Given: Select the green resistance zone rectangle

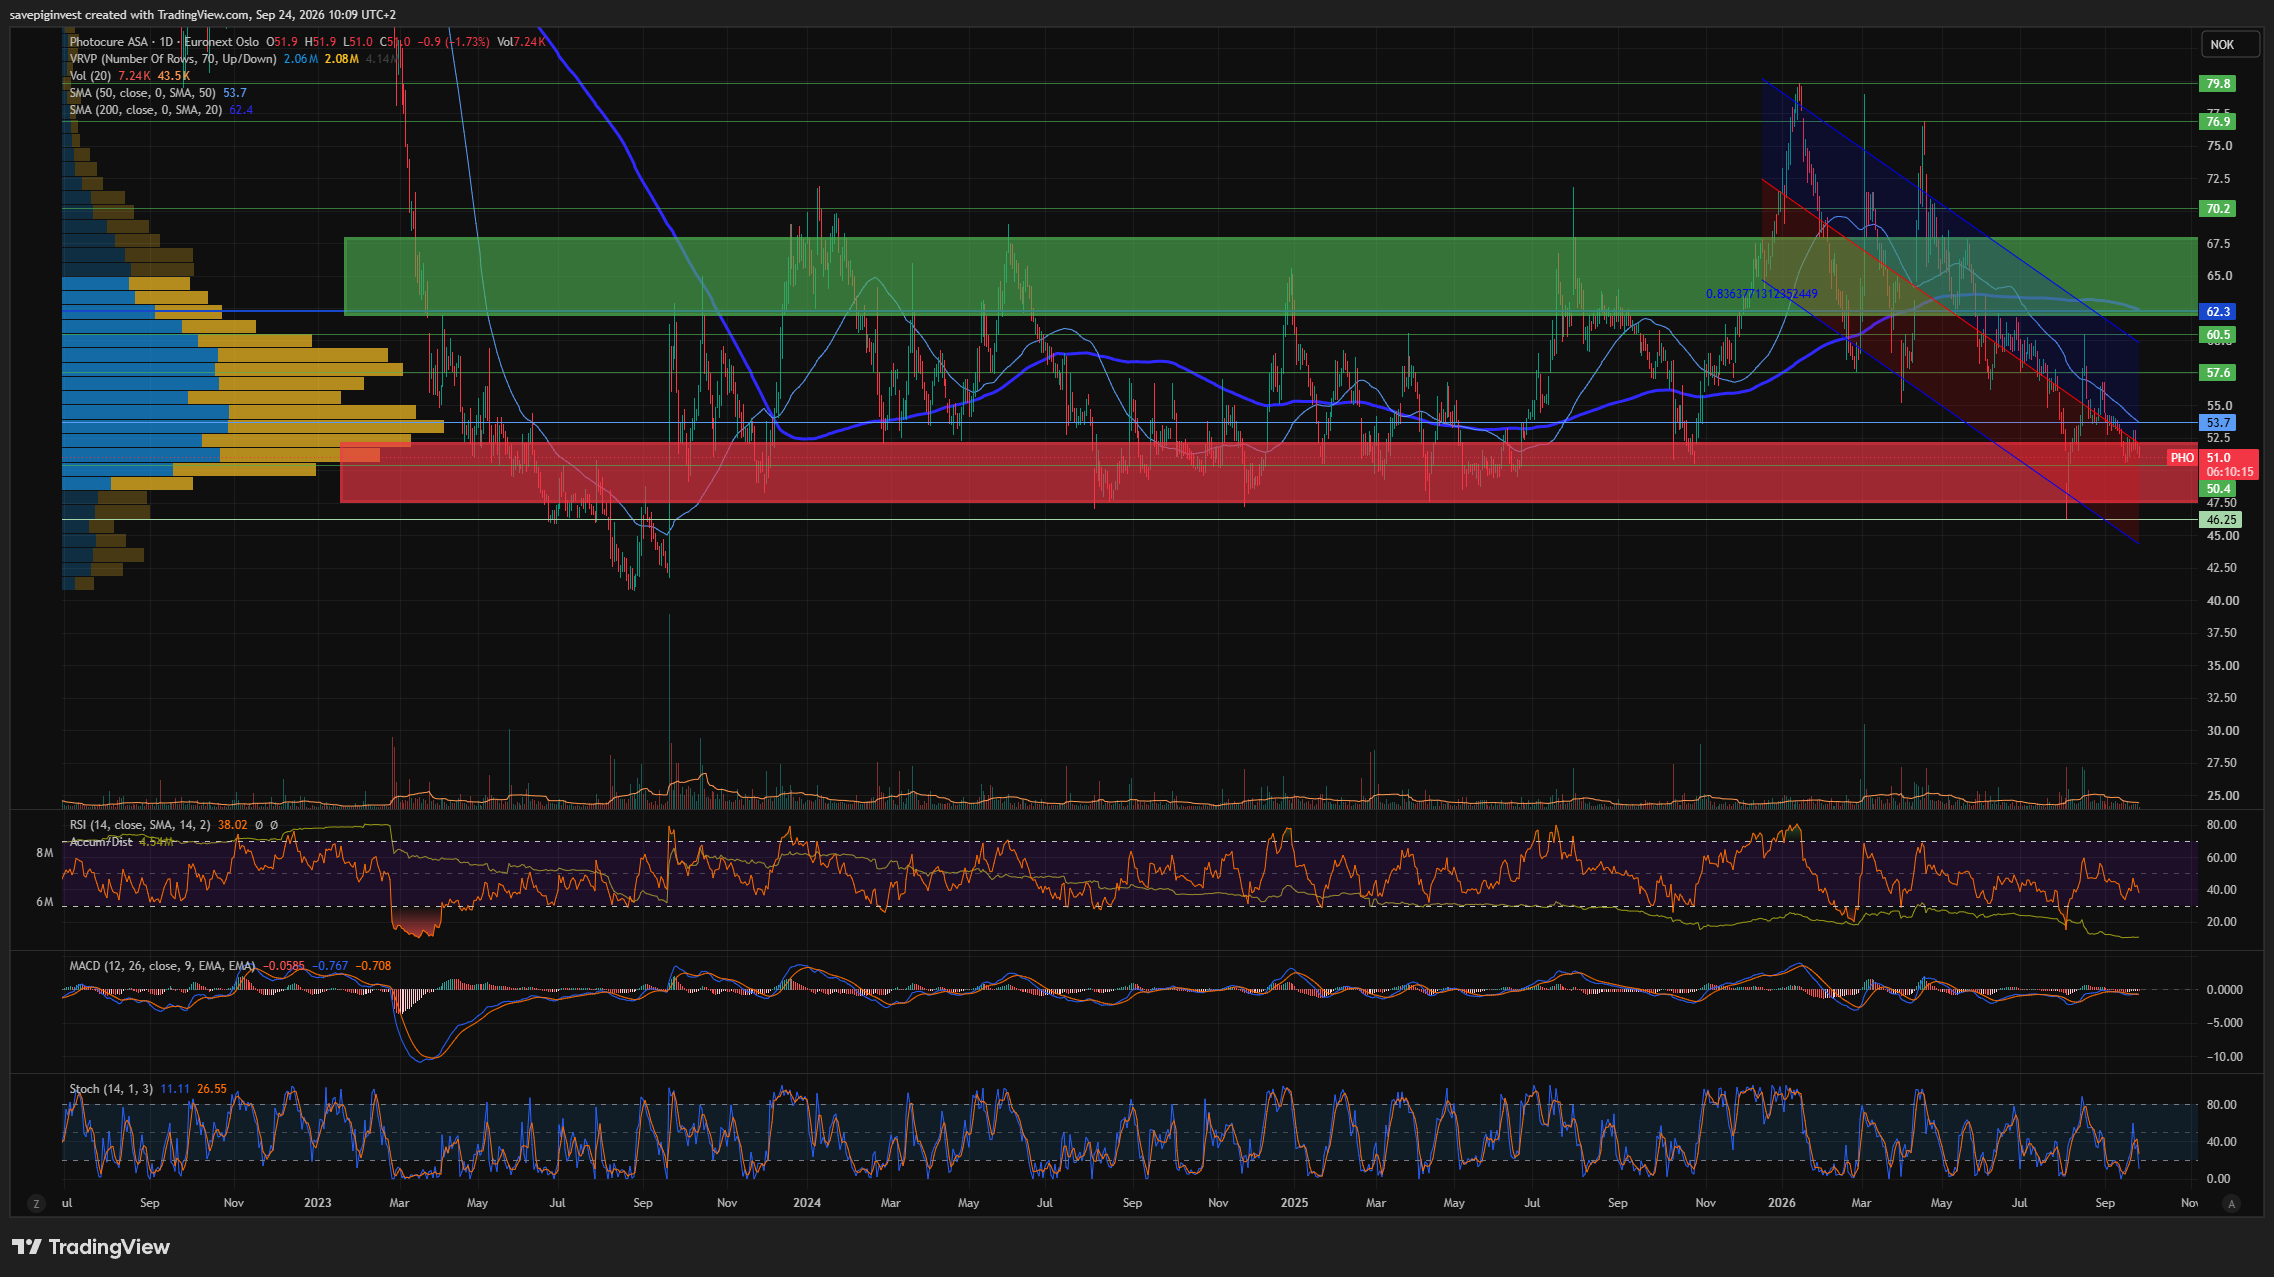Looking at the screenshot, I should coord(1270,276).
